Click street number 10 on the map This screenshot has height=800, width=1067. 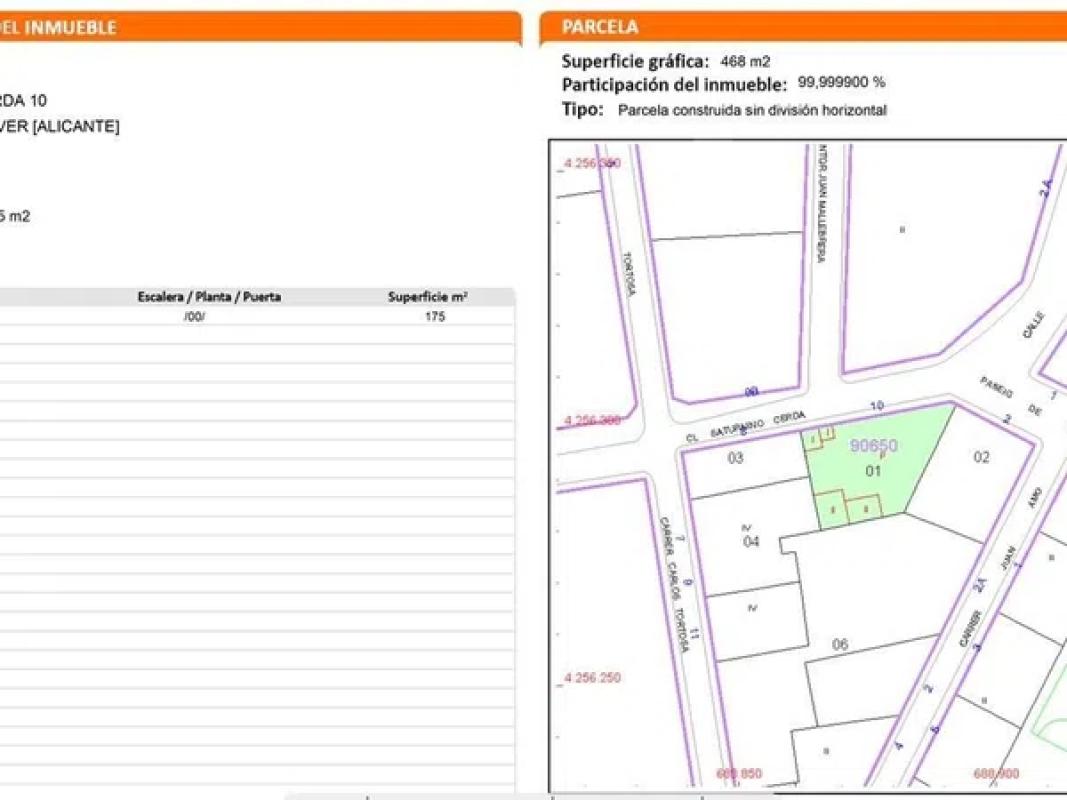pyautogui.click(x=877, y=405)
